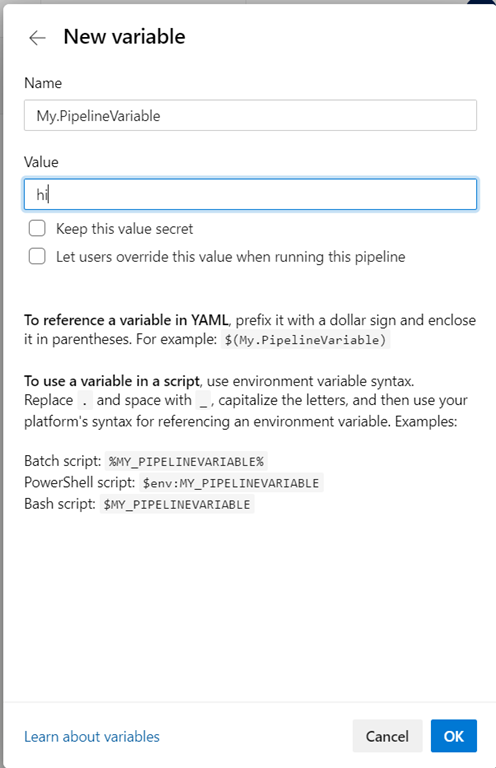
Task: Click the bold 'To reference a variable in YAML' text
Action: (x=126, y=320)
